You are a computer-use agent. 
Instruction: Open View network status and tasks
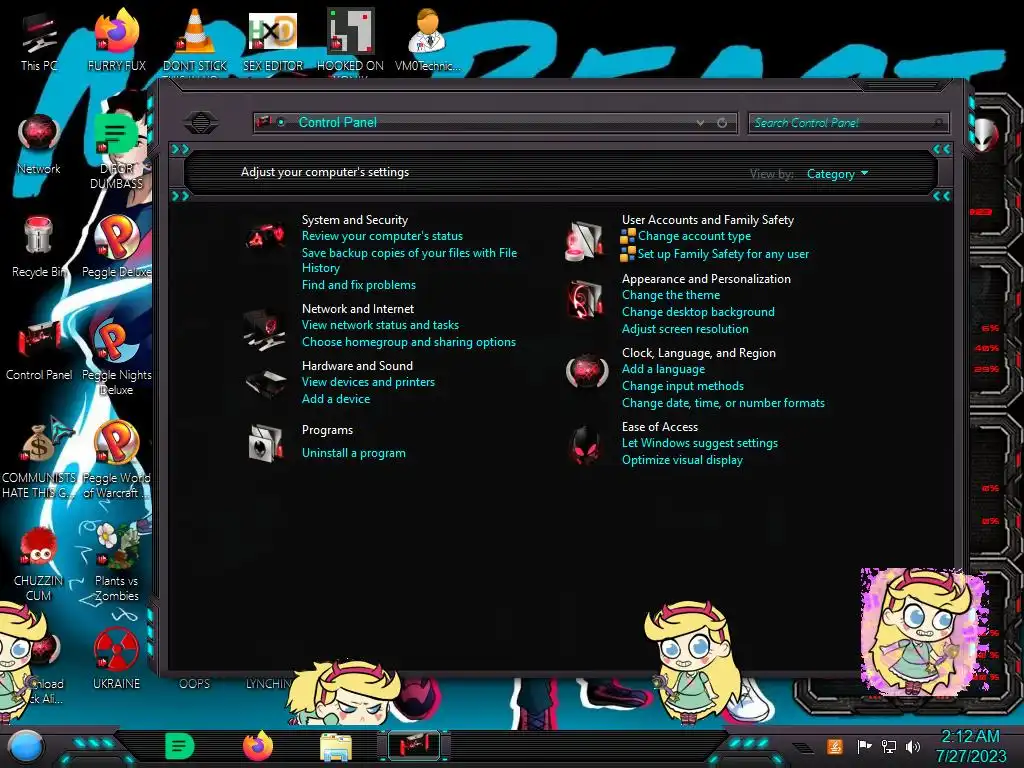pyautogui.click(x=380, y=325)
